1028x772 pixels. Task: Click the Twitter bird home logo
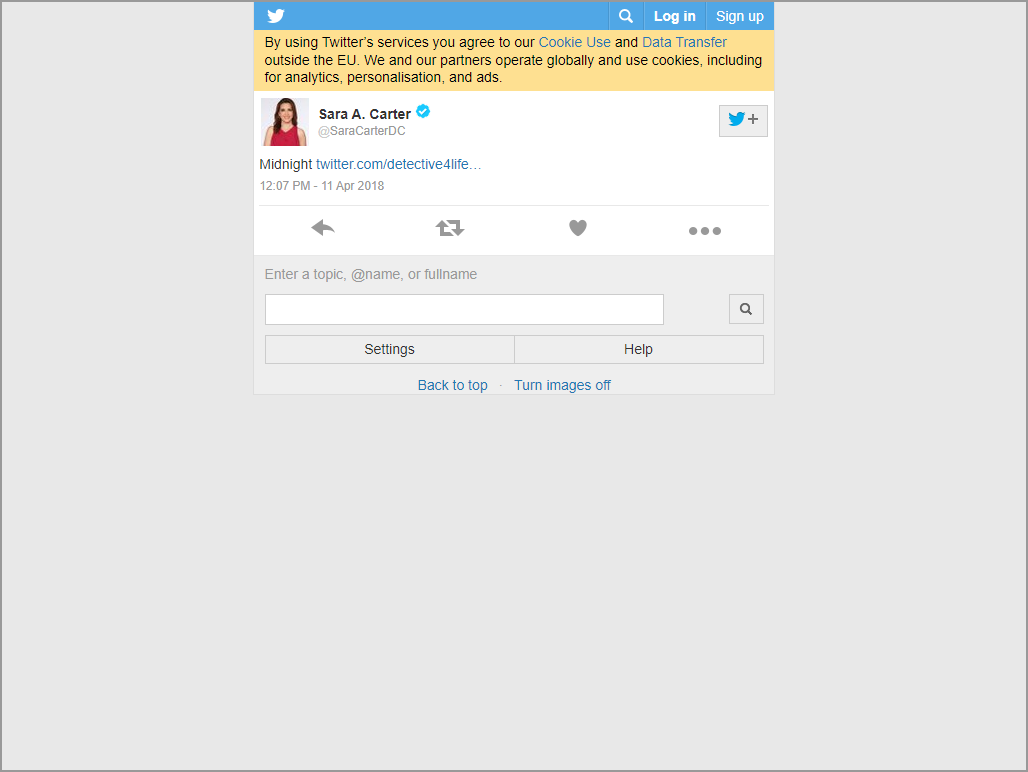tap(276, 16)
